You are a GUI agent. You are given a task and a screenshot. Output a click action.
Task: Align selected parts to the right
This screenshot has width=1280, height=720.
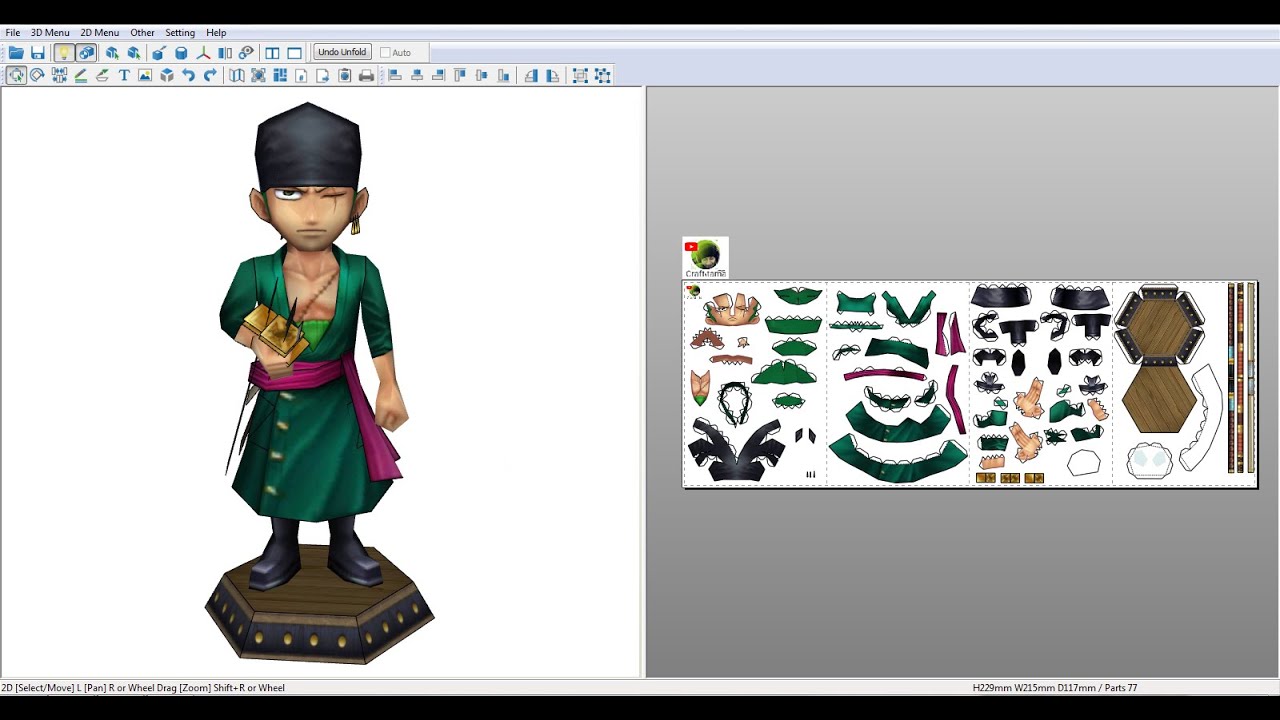(x=438, y=76)
